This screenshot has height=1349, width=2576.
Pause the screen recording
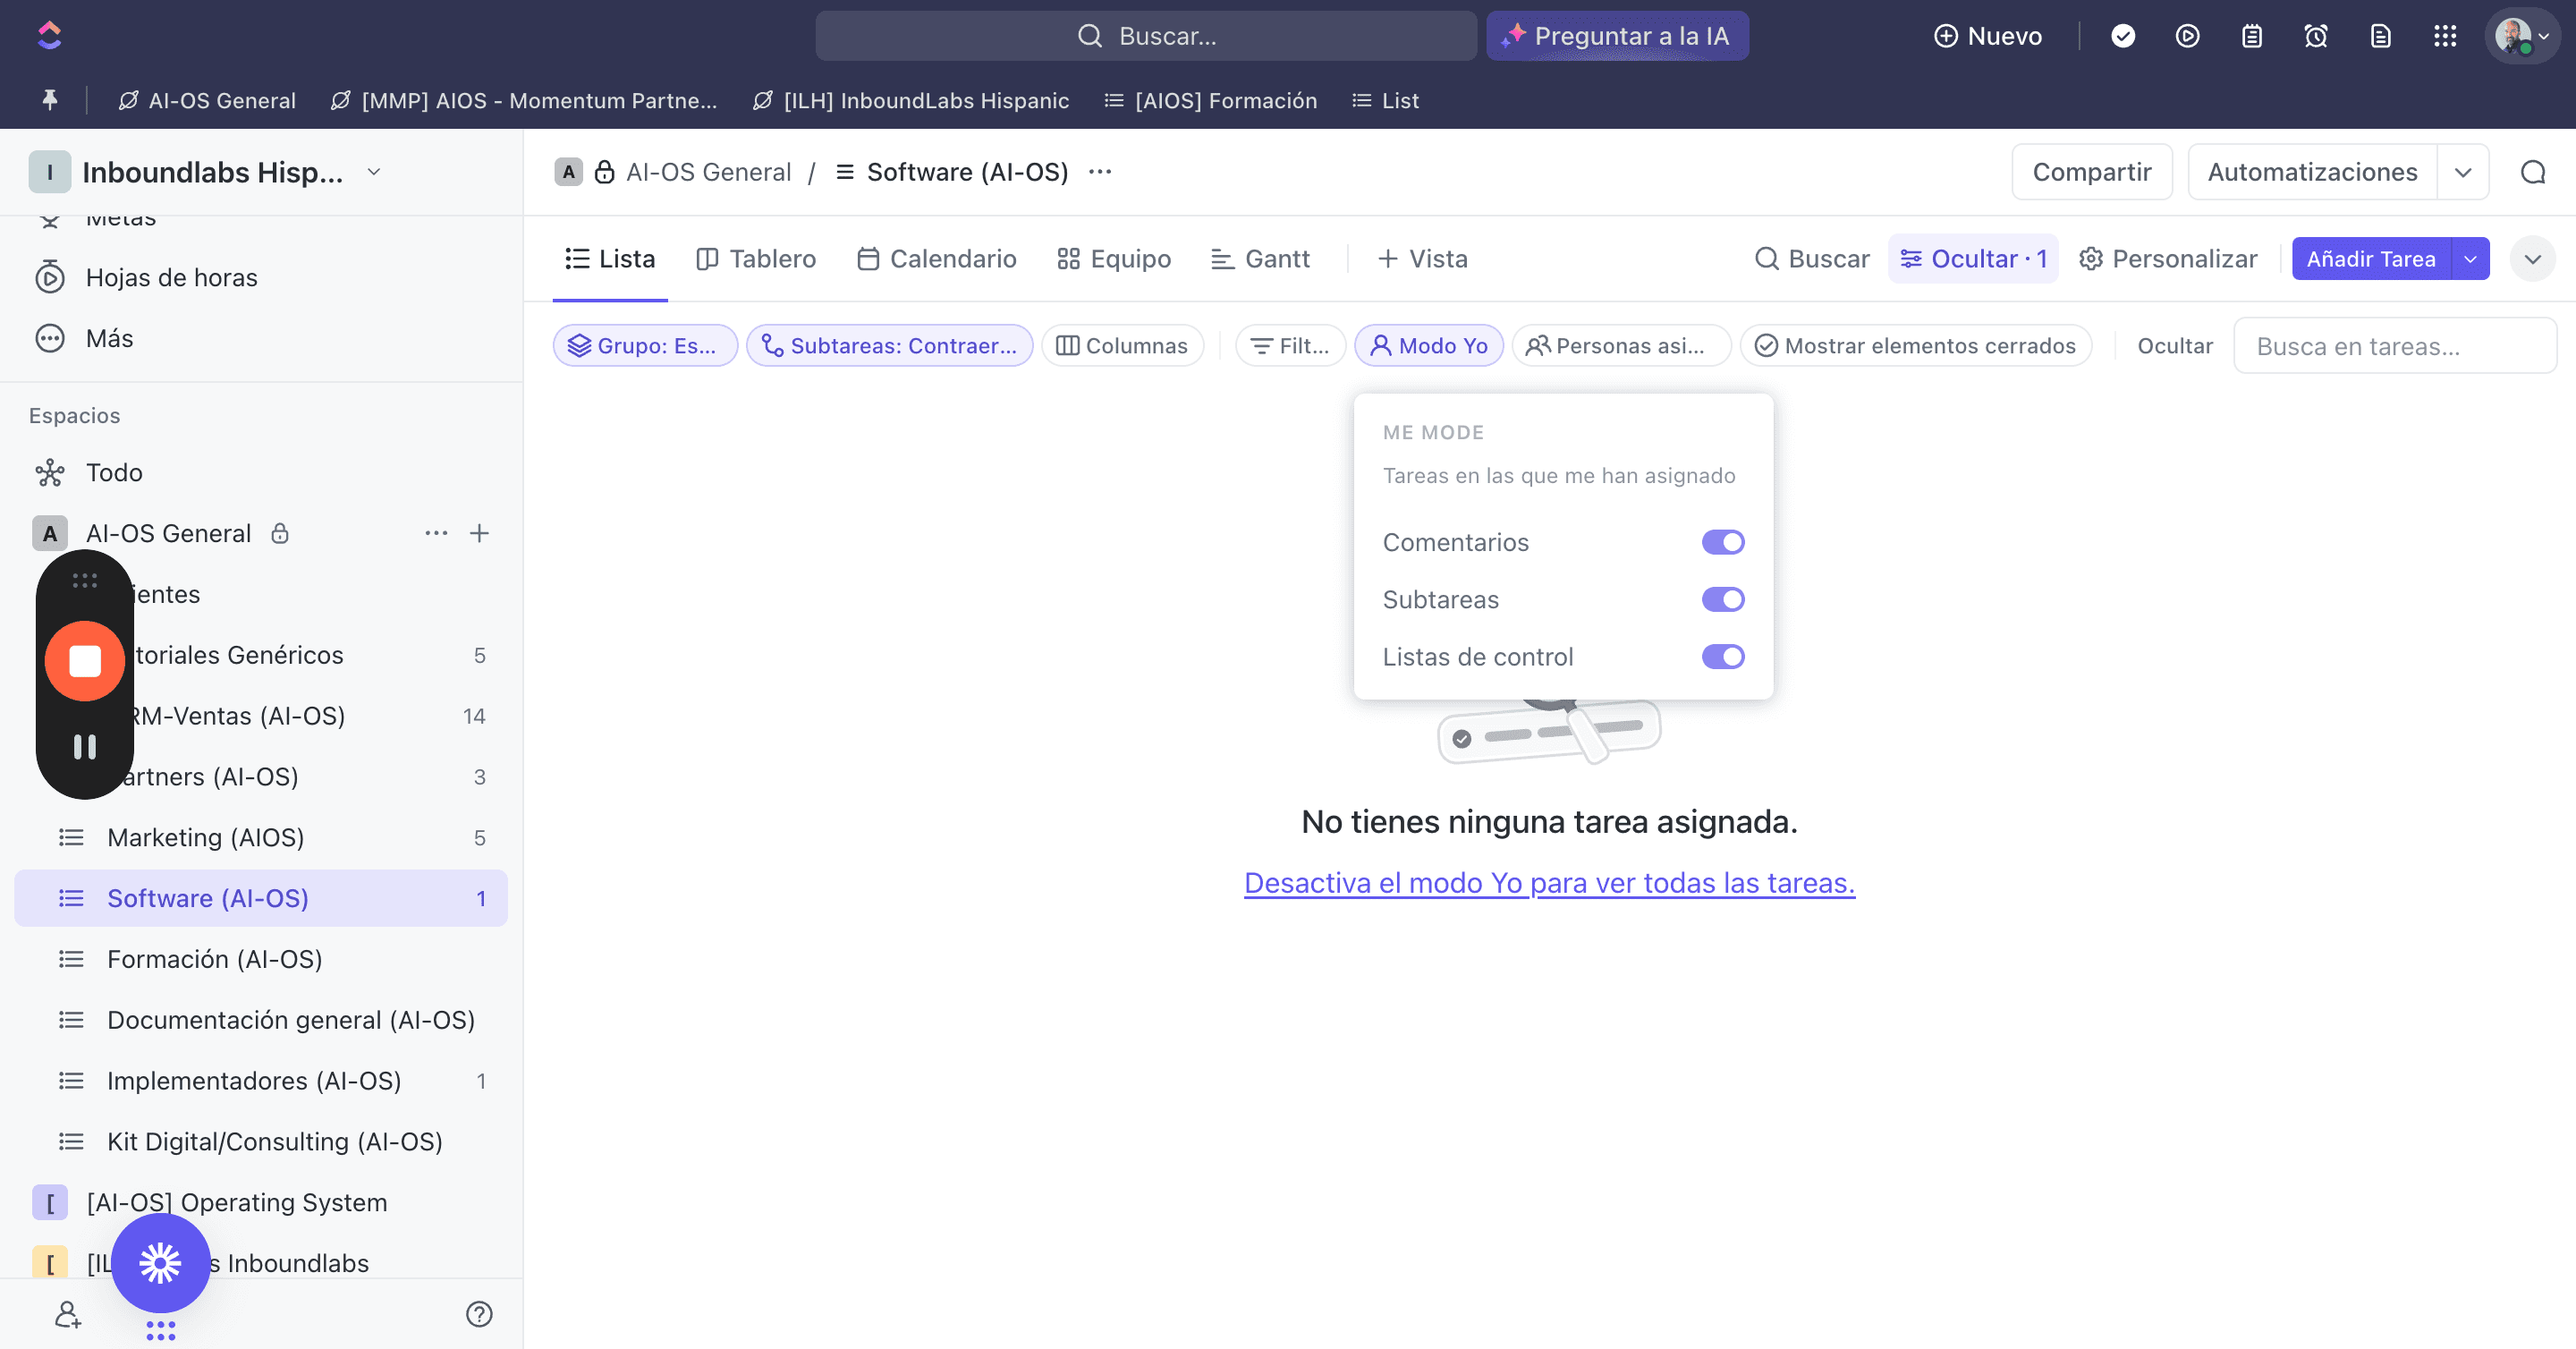pos(85,747)
